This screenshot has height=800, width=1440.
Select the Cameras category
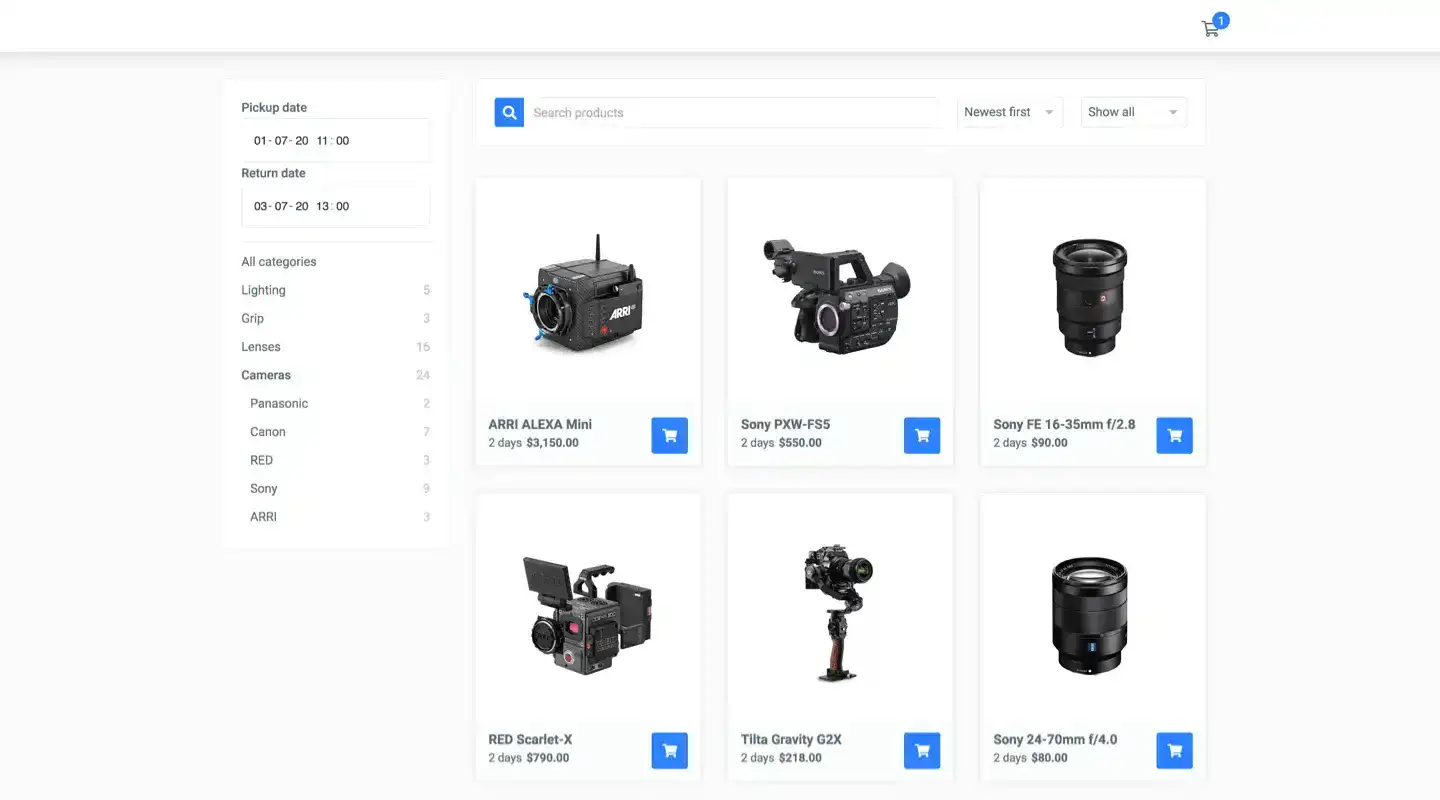click(266, 375)
